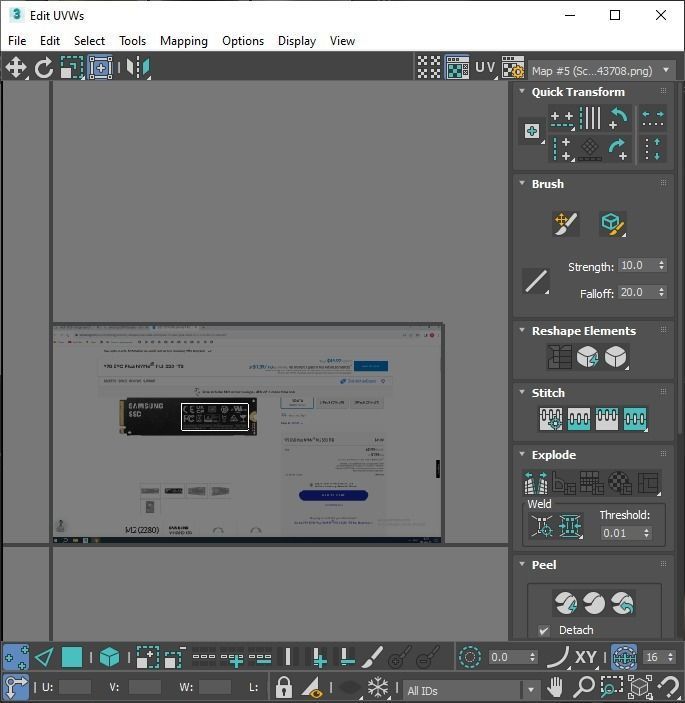The height and width of the screenshot is (703, 685).
Task: Select the Relax Brush icon
Action: pyautogui.click(x=612, y=223)
